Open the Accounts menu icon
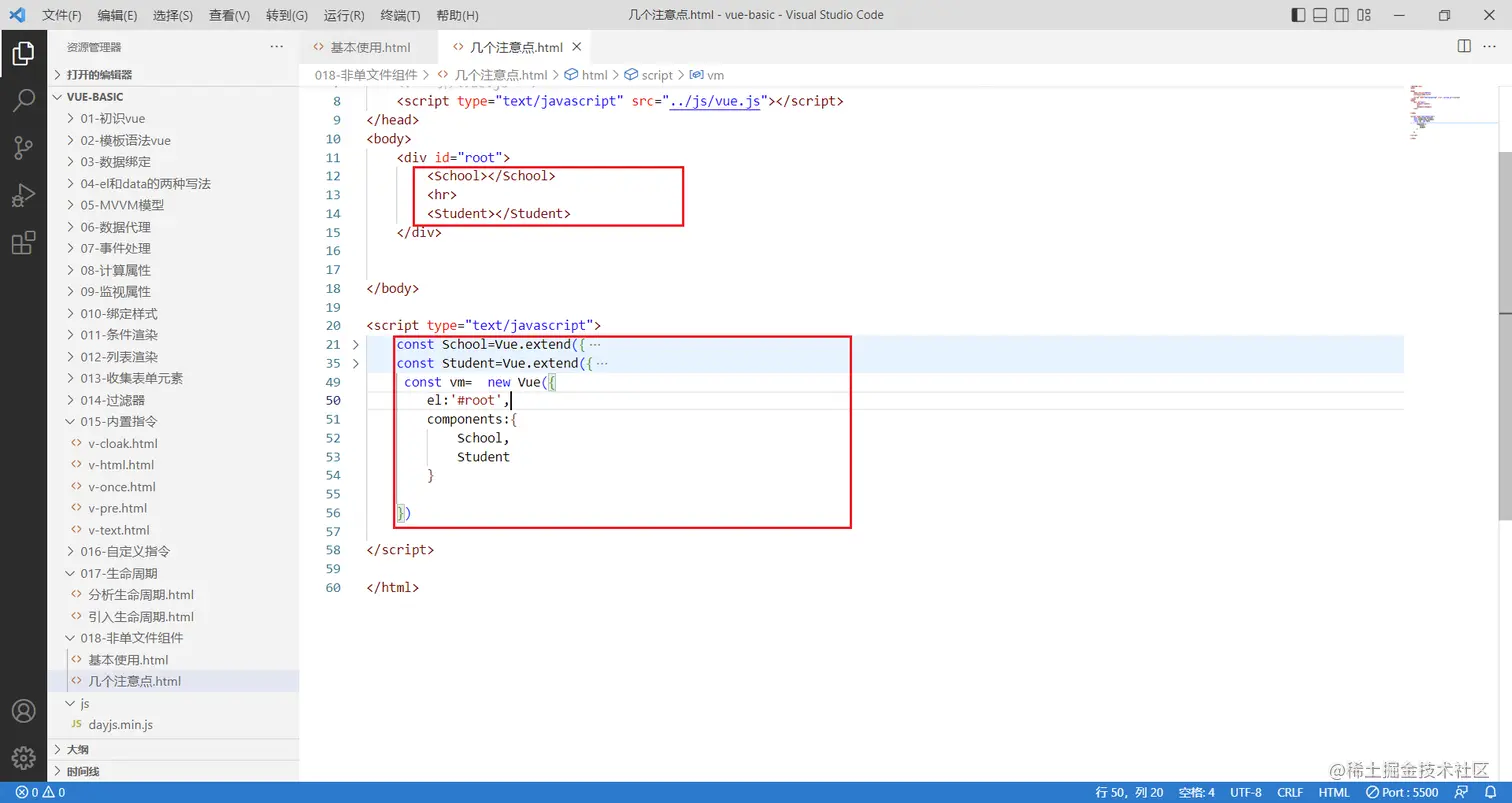 pyautogui.click(x=23, y=711)
